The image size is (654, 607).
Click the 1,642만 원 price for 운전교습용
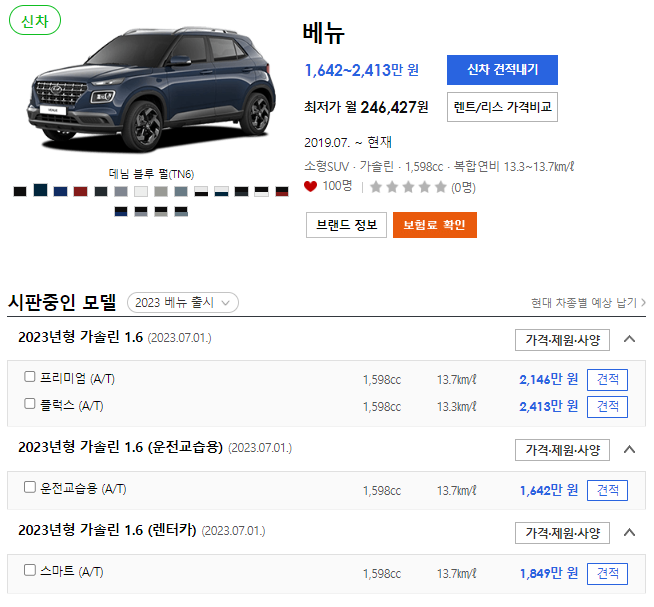tap(548, 490)
